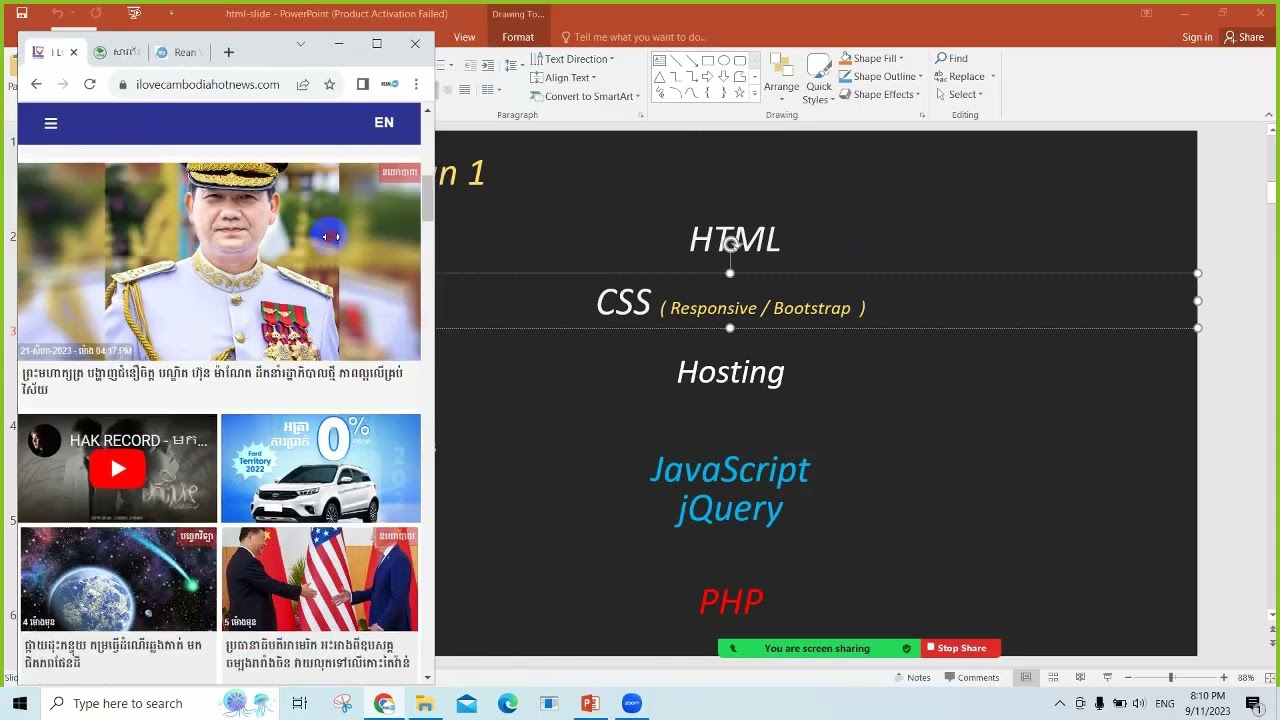
Task: Increase list indent level
Action: pyautogui.click(x=487, y=65)
